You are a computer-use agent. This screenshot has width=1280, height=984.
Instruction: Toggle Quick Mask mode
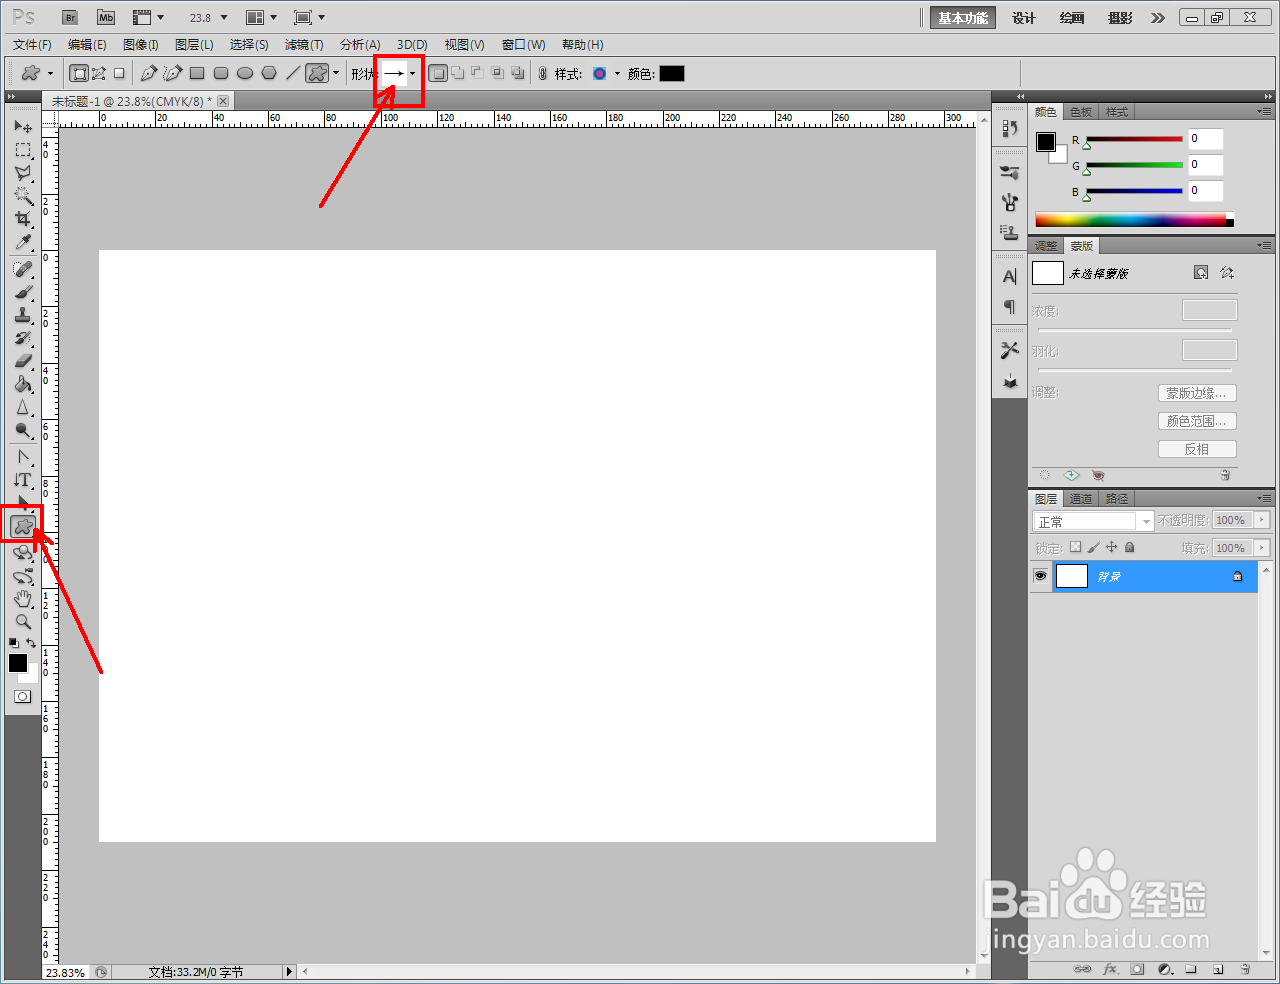coord(22,696)
